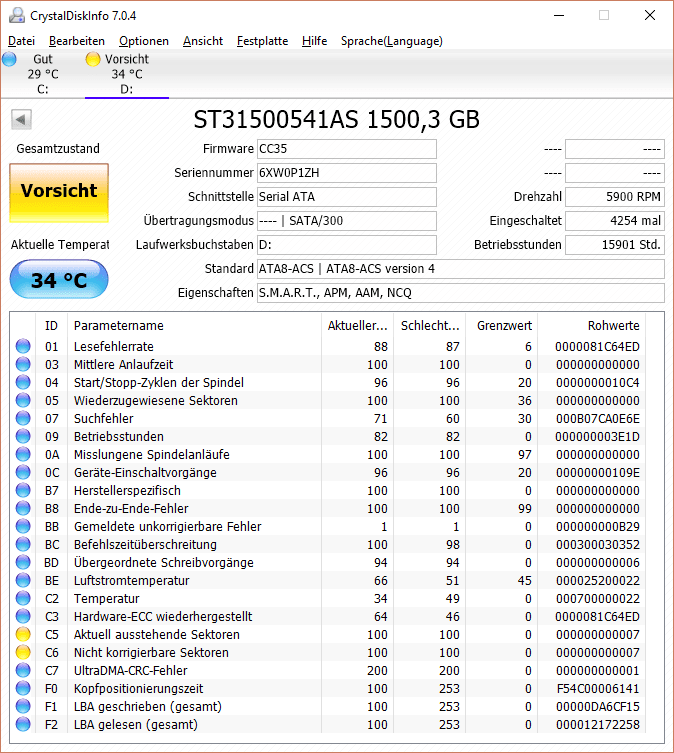Click yellow warning icon for Nicht korrigierbare Sektoren
Screen dimensions: 674x753
coord(23,653)
